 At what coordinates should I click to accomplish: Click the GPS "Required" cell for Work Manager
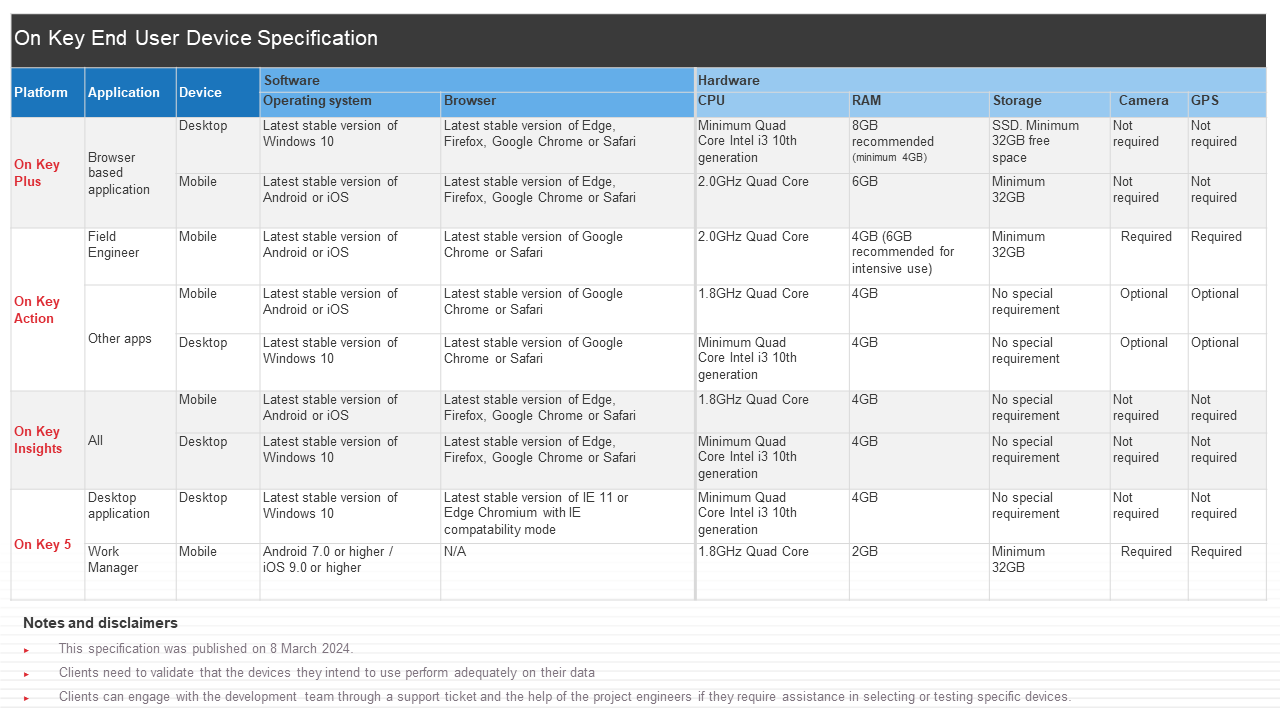1227,571
